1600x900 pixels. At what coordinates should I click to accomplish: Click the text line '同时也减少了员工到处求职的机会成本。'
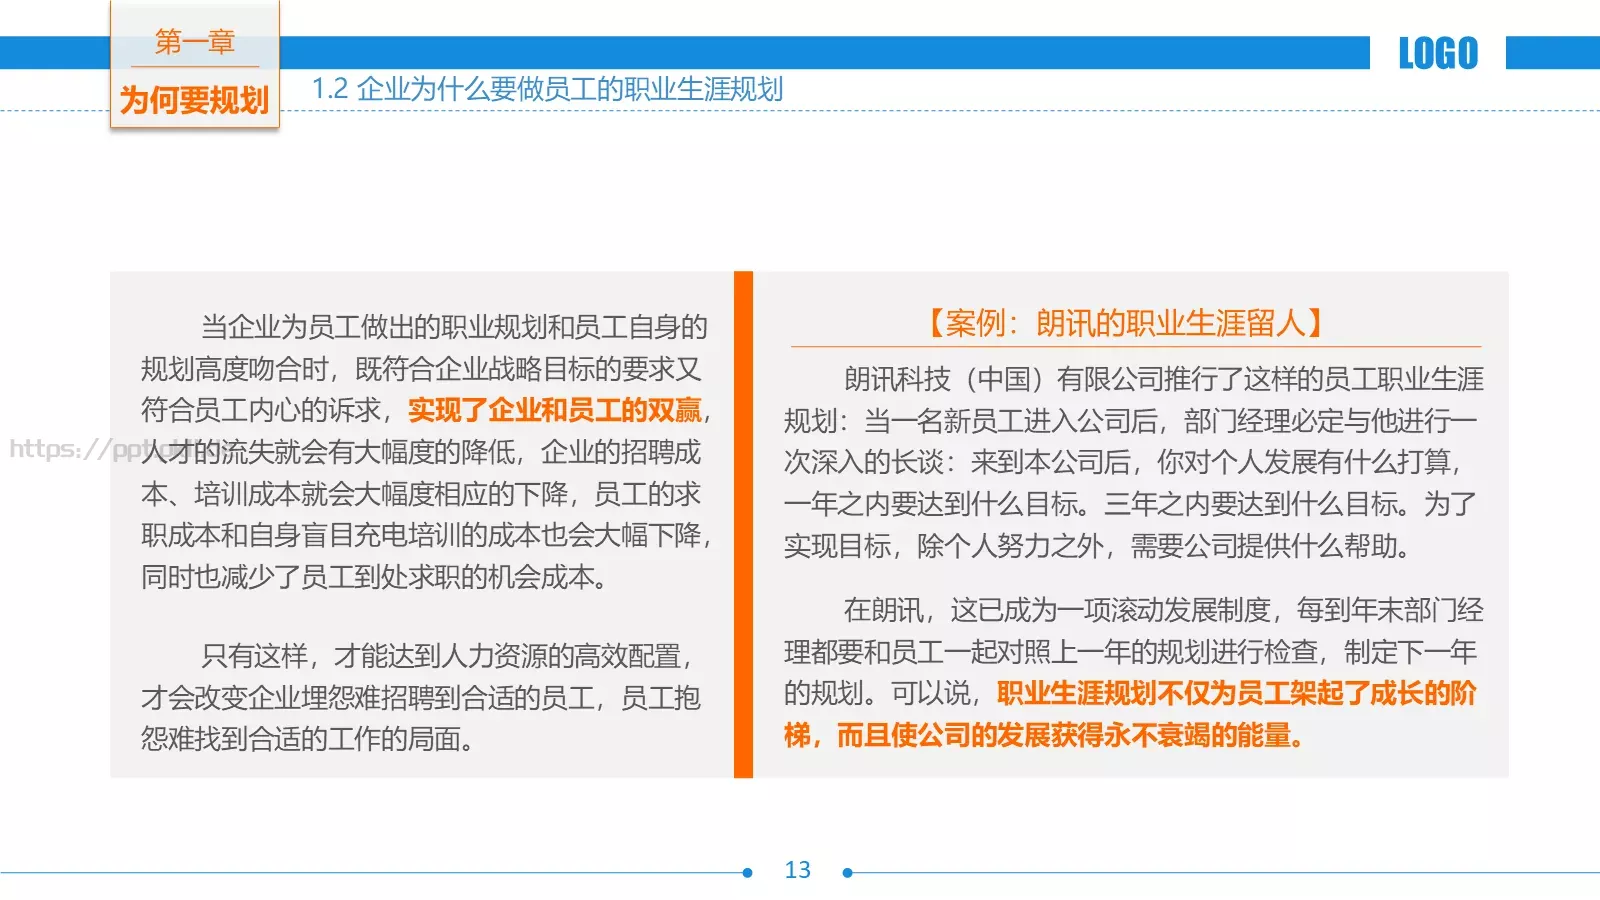click(x=375, y=577)
